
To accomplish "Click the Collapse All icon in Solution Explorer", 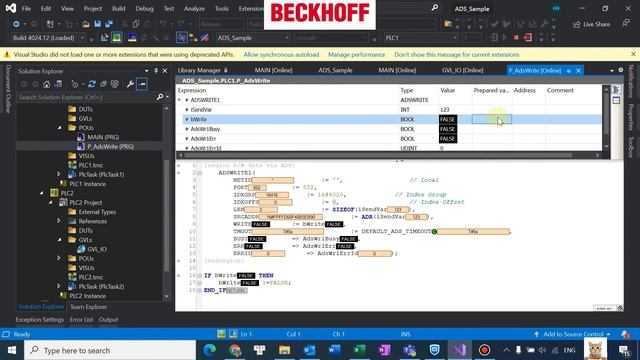I will [103, 84].
